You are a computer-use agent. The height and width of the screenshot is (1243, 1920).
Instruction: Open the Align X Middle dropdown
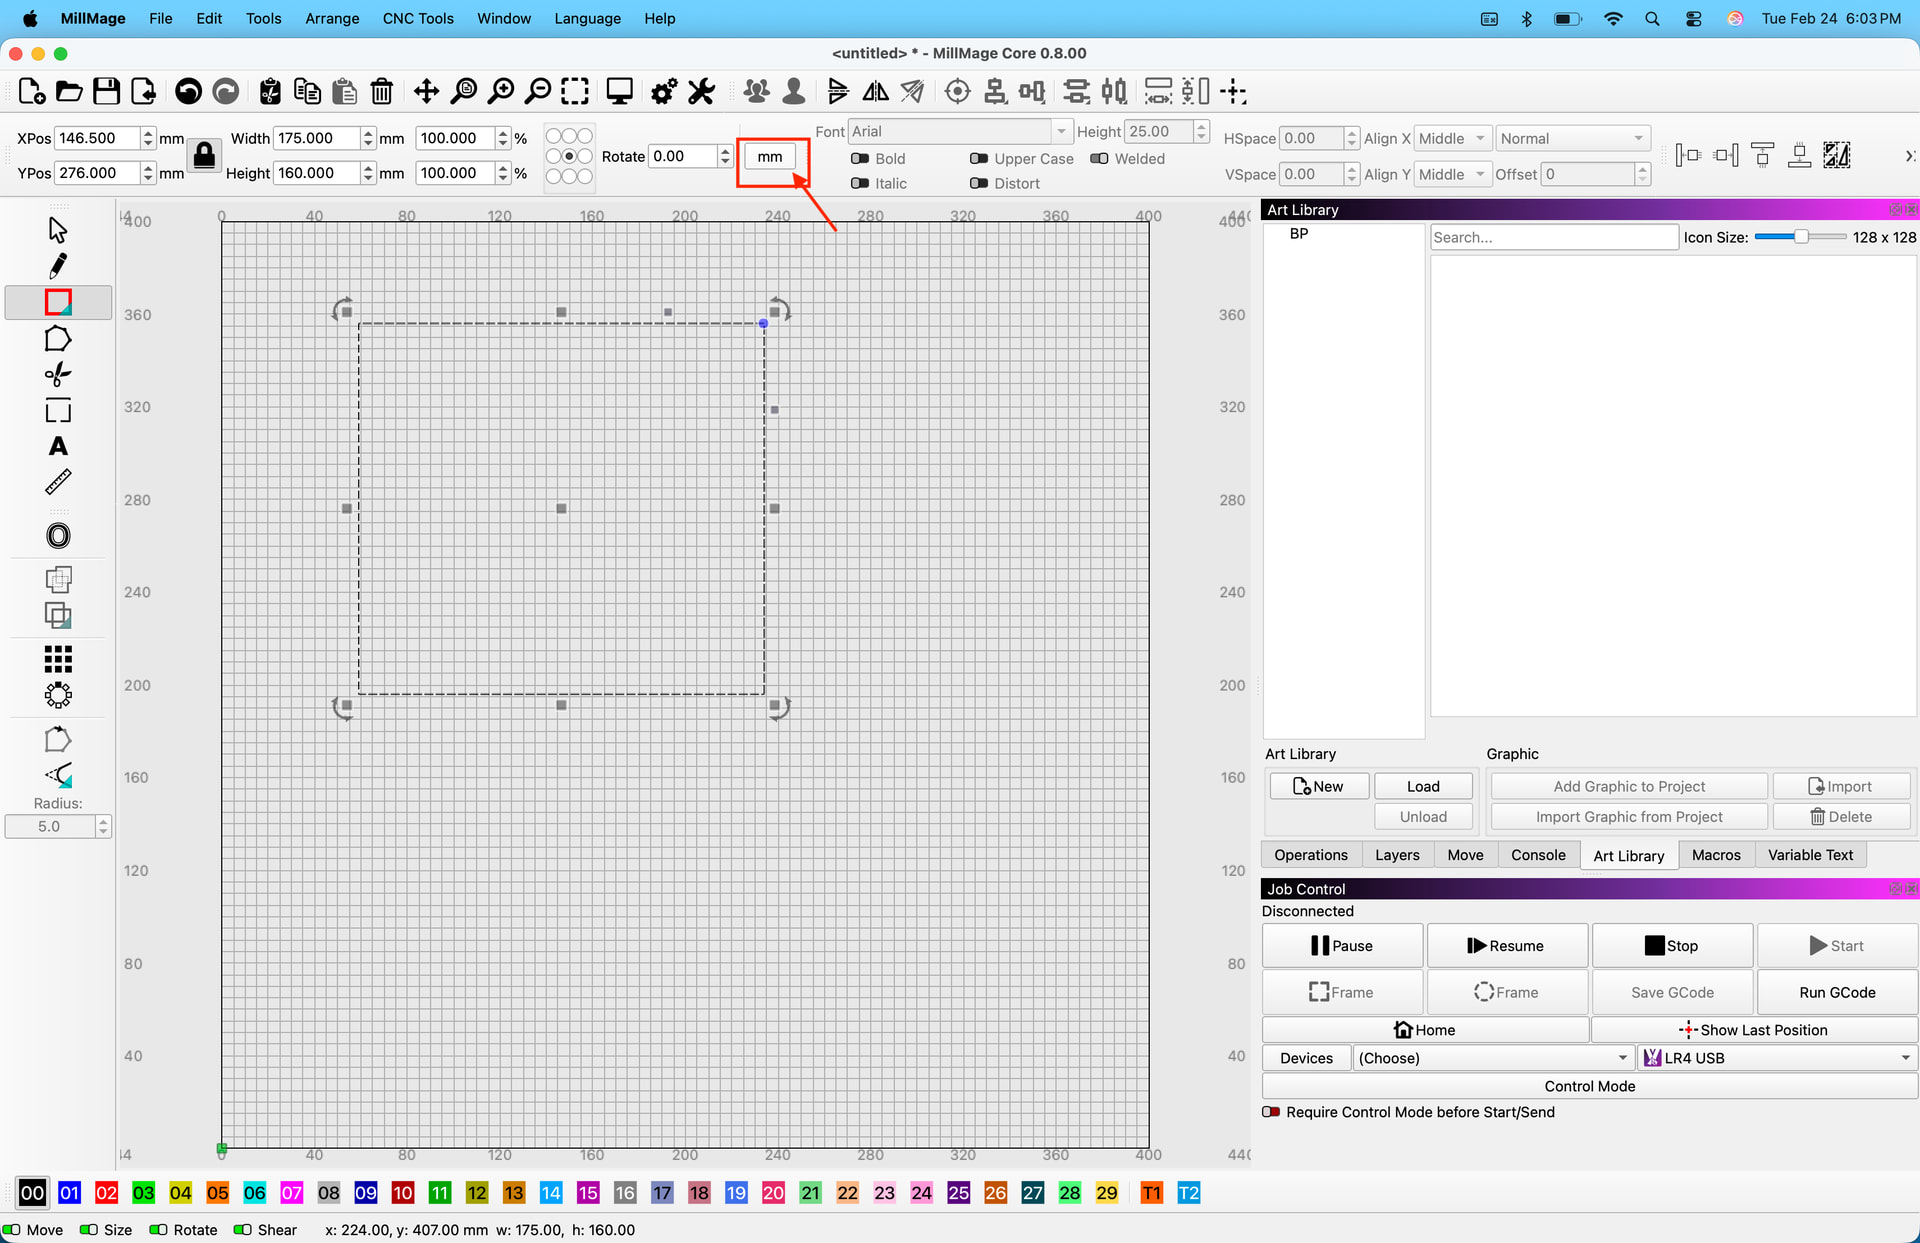(x=1453, y=139)
